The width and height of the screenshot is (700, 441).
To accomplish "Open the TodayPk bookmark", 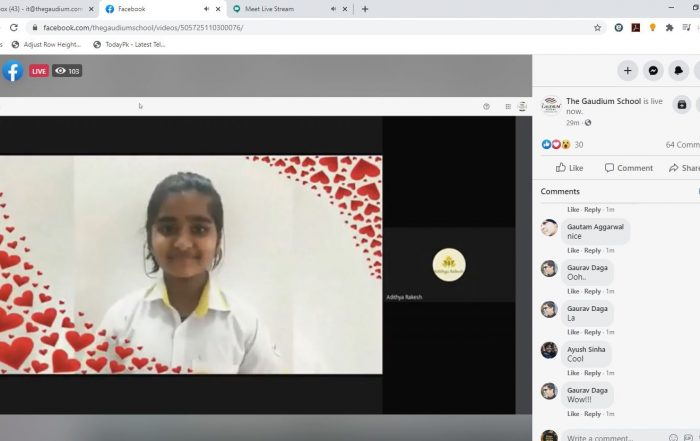I will click(129, 45).
